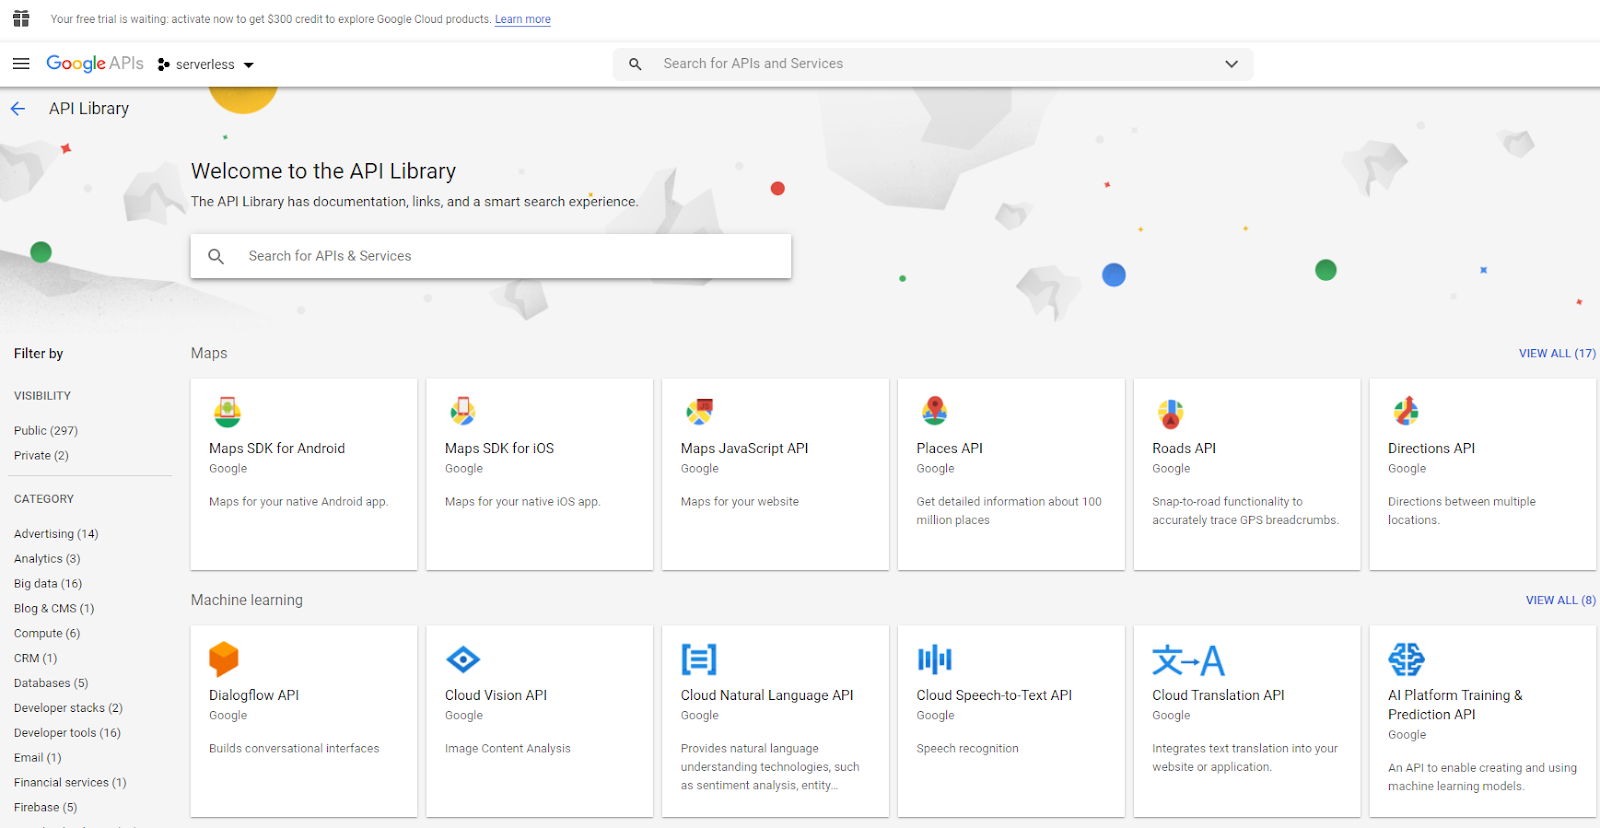Open Maps SDK for Android title
The image size is (1600, 828).
point(277,448)
